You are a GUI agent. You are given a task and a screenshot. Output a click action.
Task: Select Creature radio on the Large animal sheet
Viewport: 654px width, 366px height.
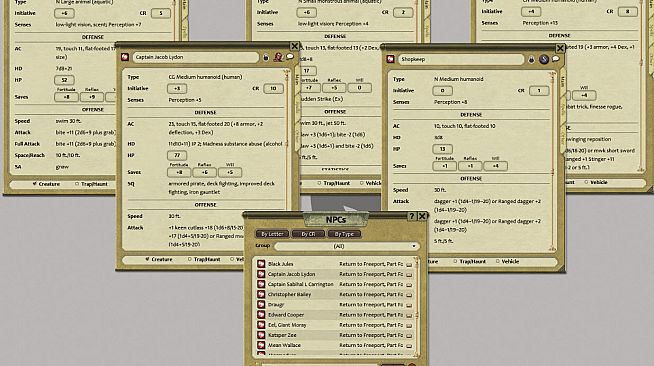(35, 184)
